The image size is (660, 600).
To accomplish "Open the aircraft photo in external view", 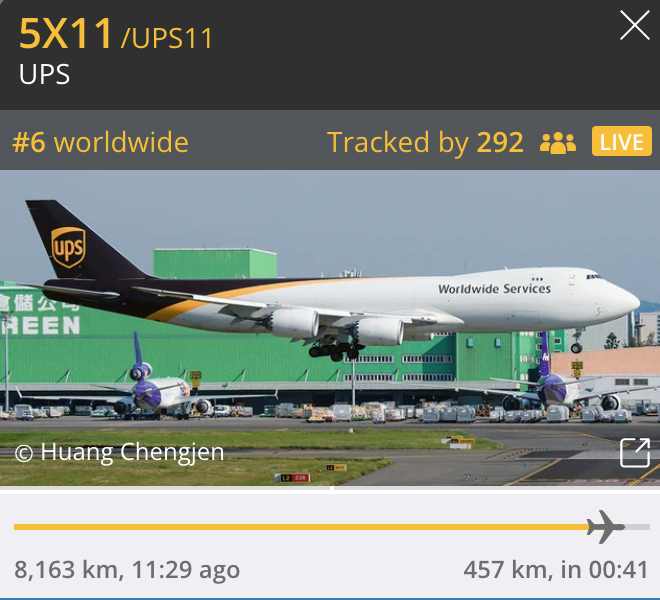I will (635, 453).
